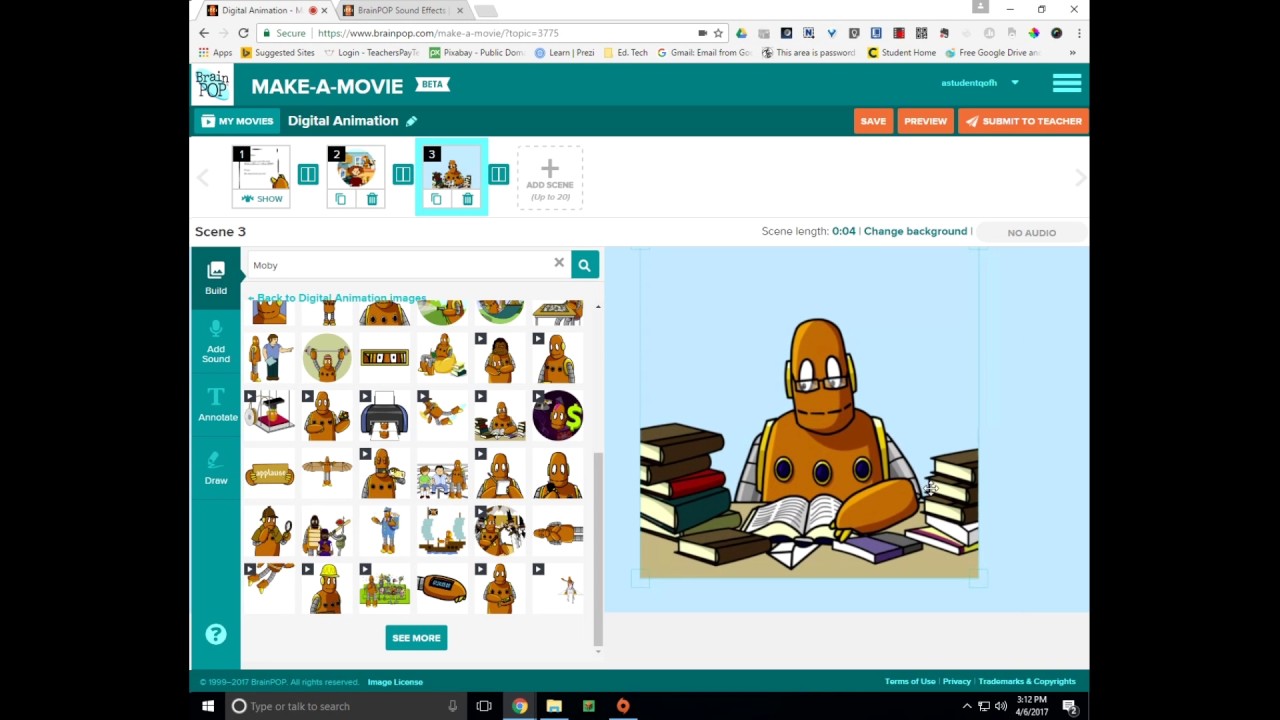
Task: Open the Annotate text tool
Action: click(x=216, y=405)
